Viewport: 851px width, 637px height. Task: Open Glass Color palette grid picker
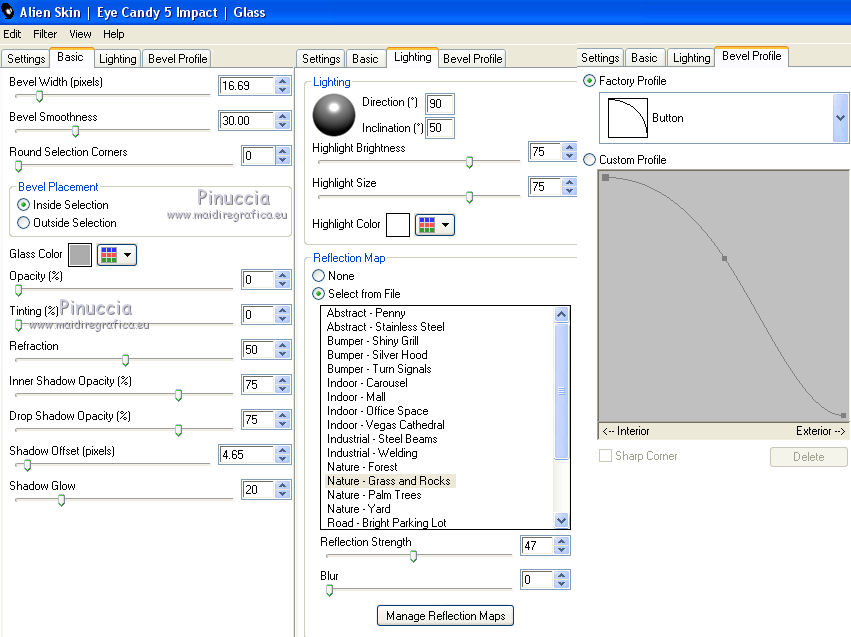[x=108, y=255]
